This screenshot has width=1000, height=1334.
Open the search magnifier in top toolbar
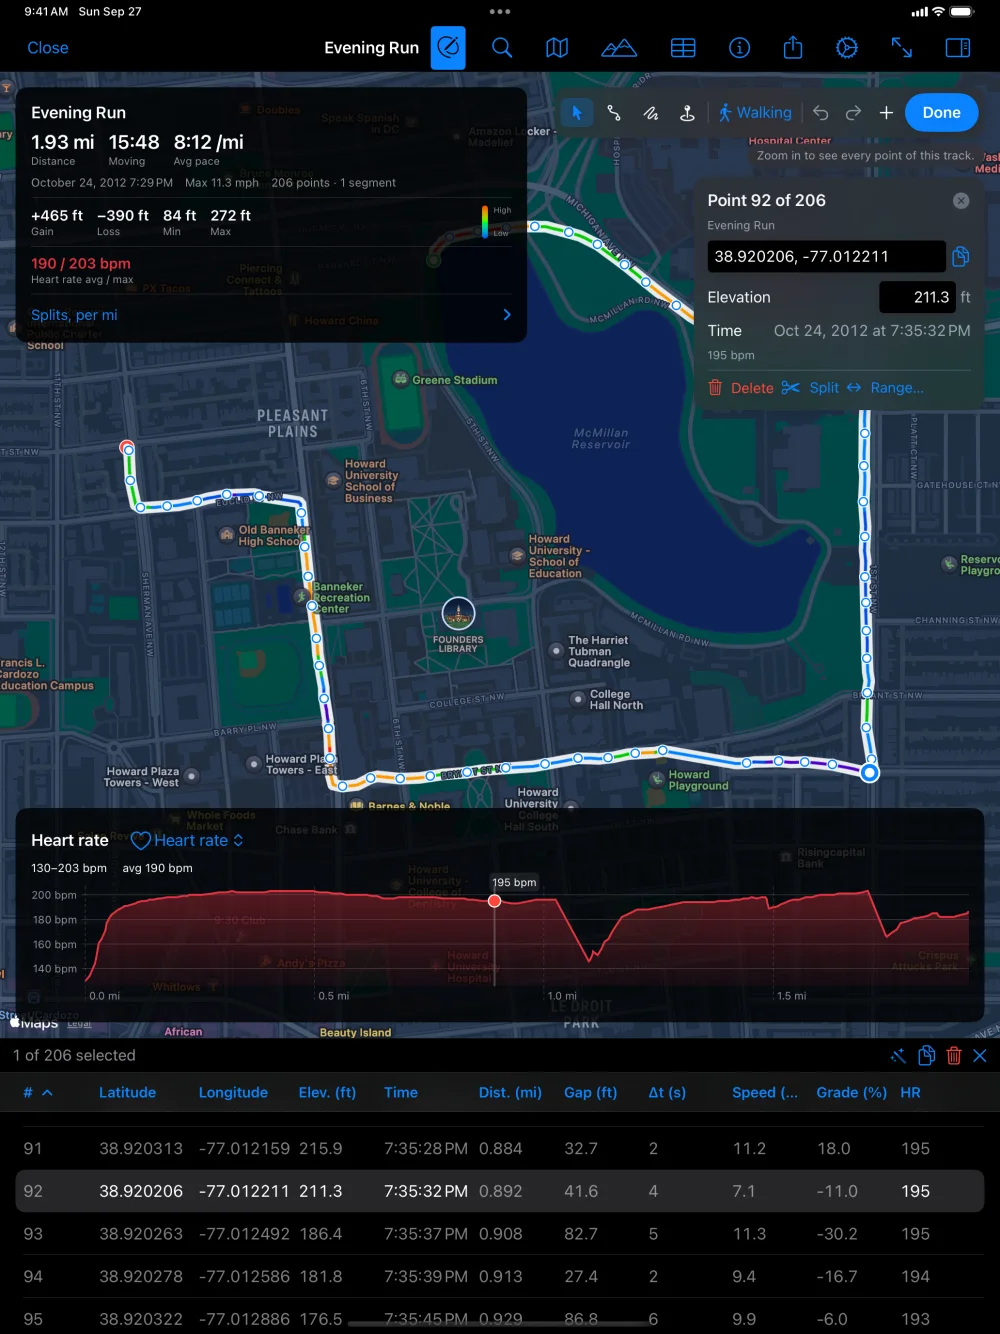(x=502, y=48)
